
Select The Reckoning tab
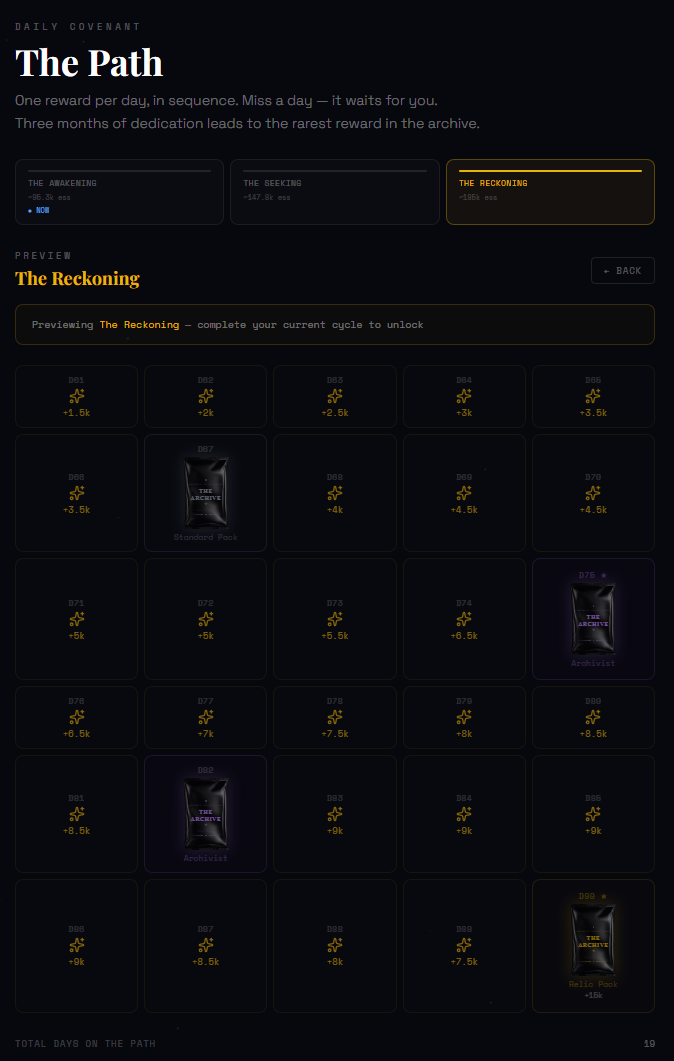(550, 191)
